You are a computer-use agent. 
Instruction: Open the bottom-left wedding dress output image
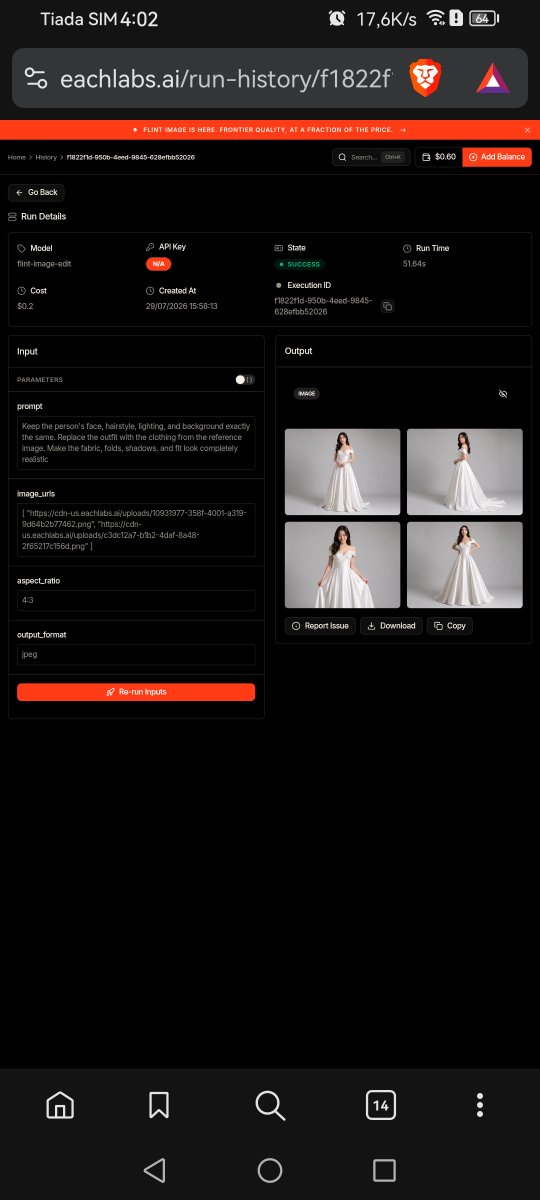[342, 565]
